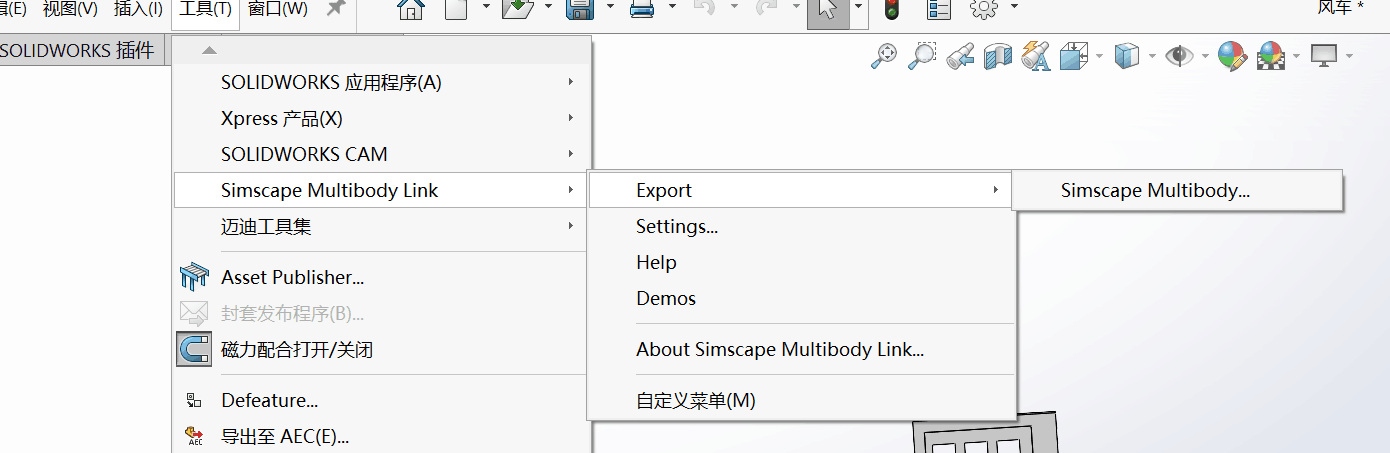Toggle the Hide/Show Items eye icon
This screenshot has height=453, width=1390.
(x=1180, y=56)
